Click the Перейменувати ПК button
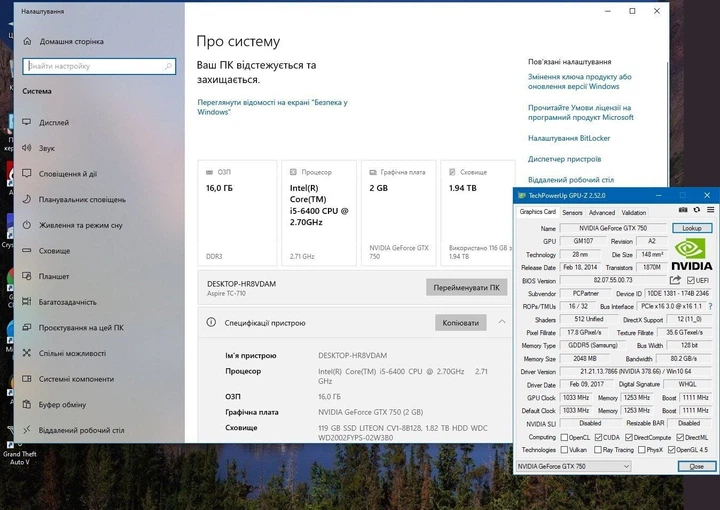Viewport: 720px width, 510px height. 466,287
